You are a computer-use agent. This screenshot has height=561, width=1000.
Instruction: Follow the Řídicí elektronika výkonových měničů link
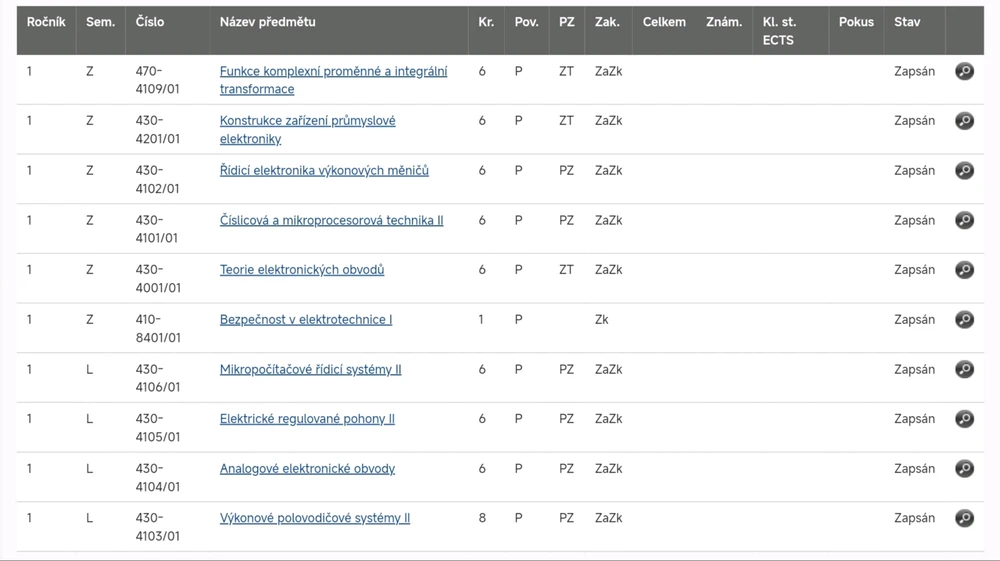click(x=324, y=171)
